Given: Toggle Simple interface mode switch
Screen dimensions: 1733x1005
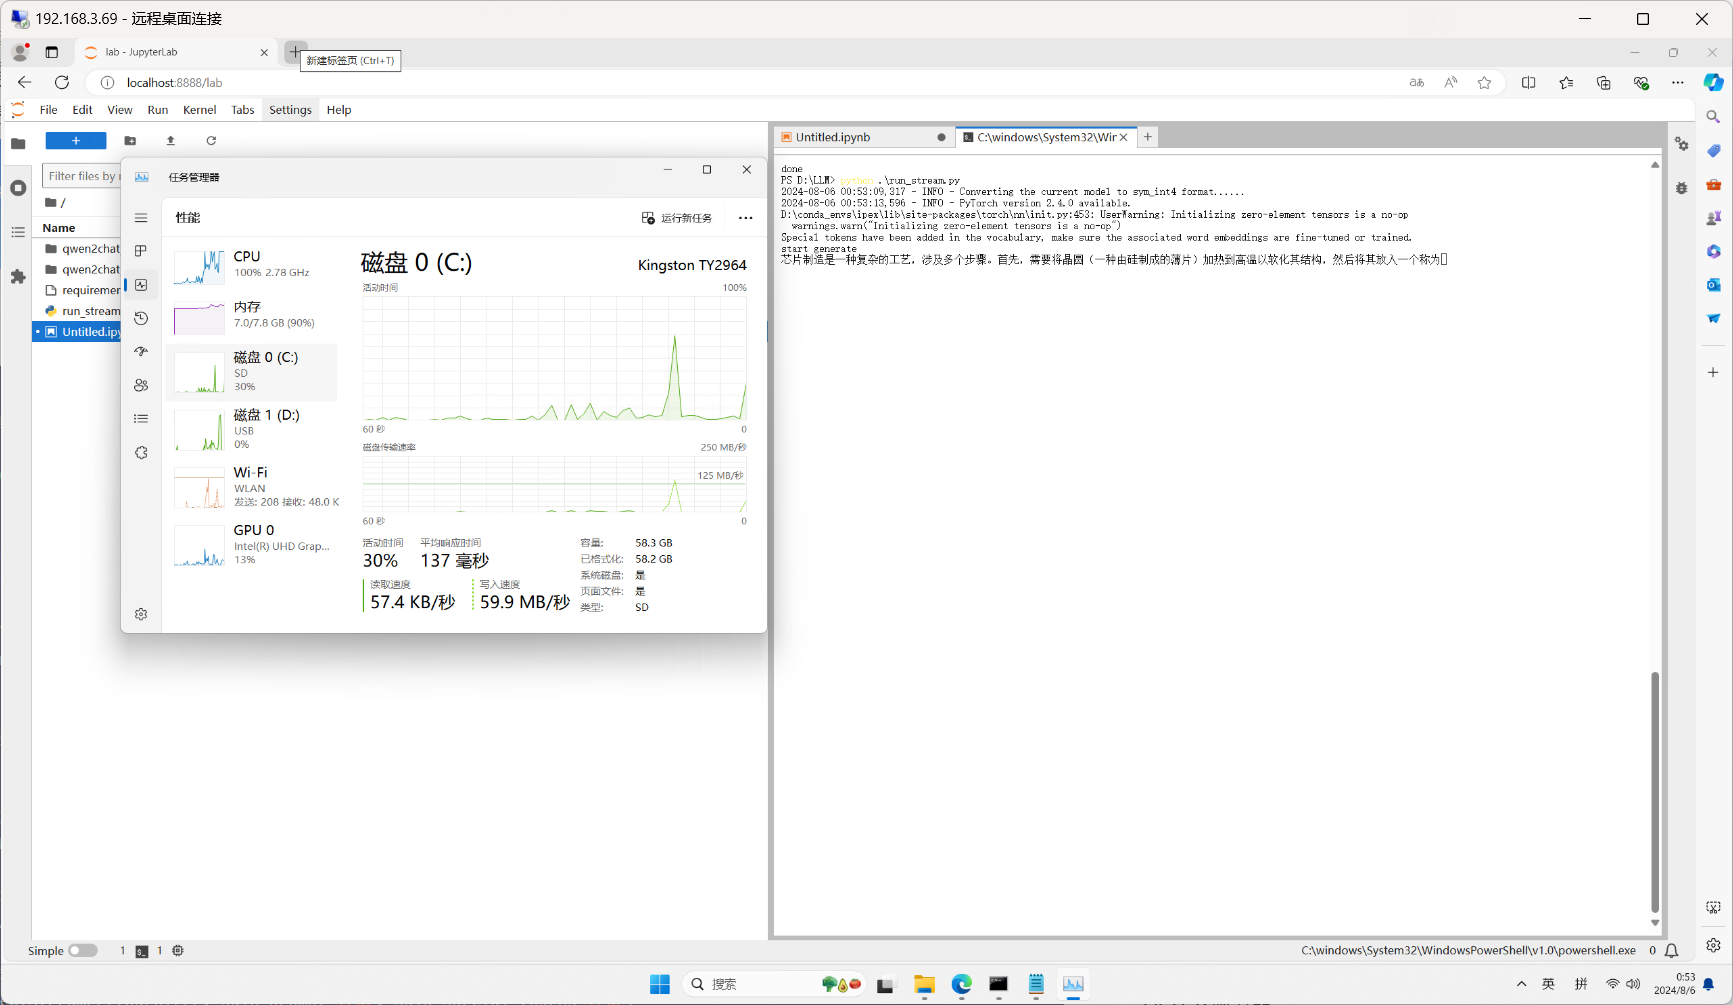Looking at the screenshot, I should coord(83,951).
